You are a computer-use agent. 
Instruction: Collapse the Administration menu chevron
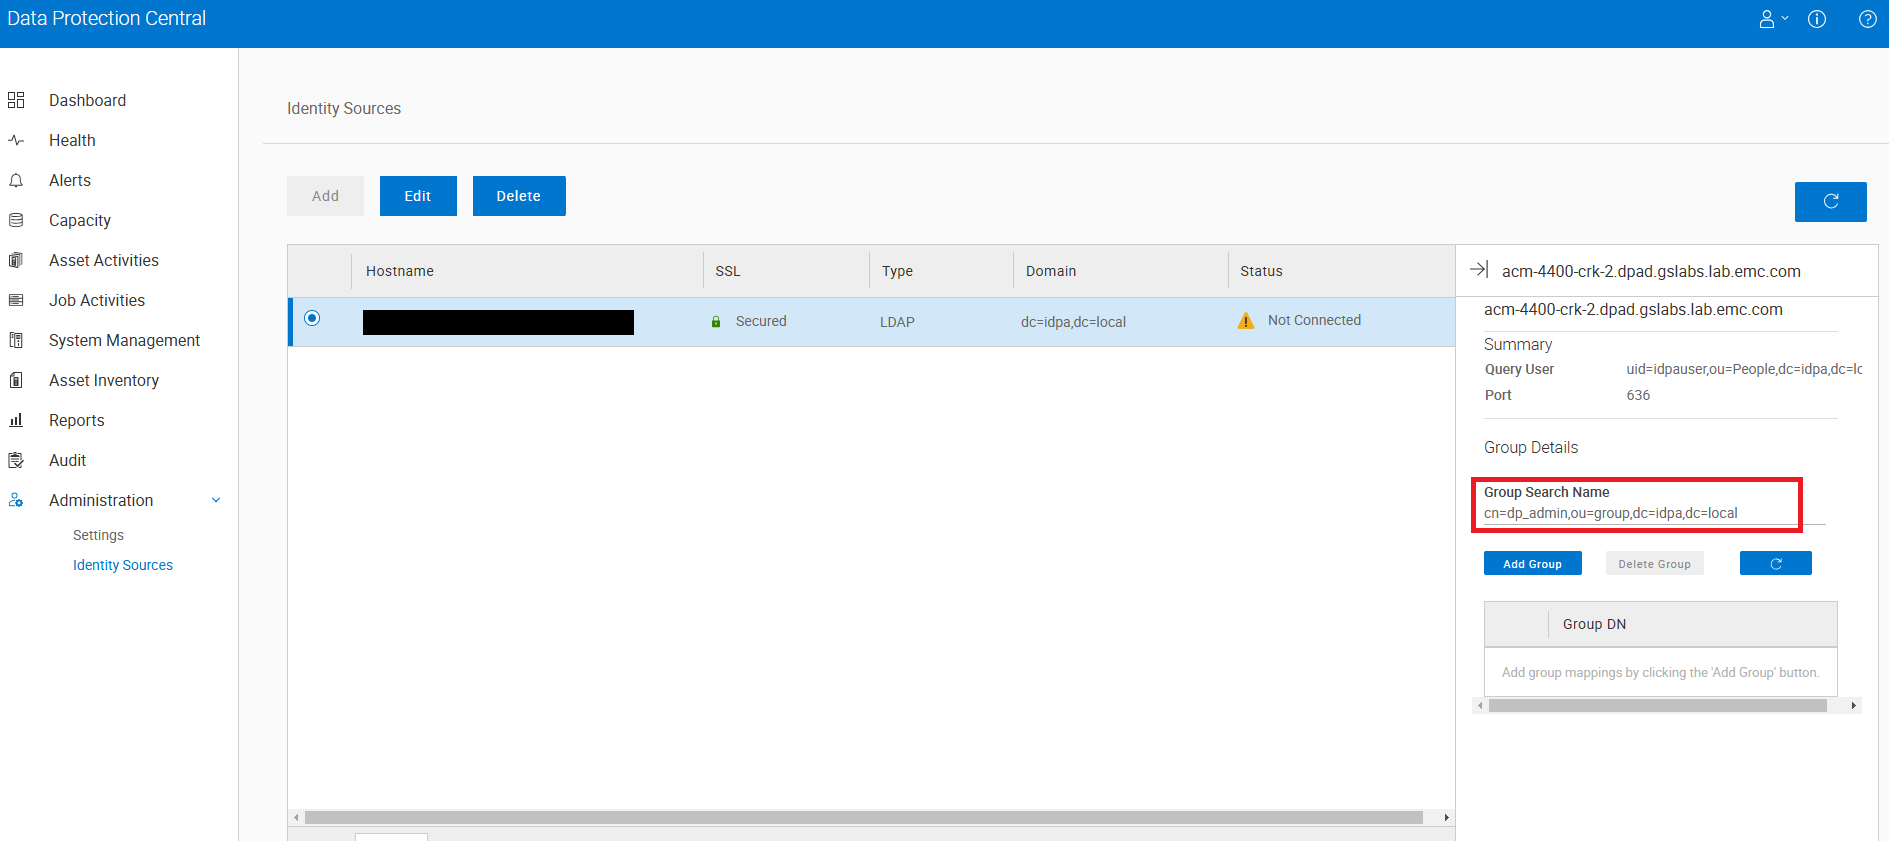pyautogui.click(x=216, y=500)
